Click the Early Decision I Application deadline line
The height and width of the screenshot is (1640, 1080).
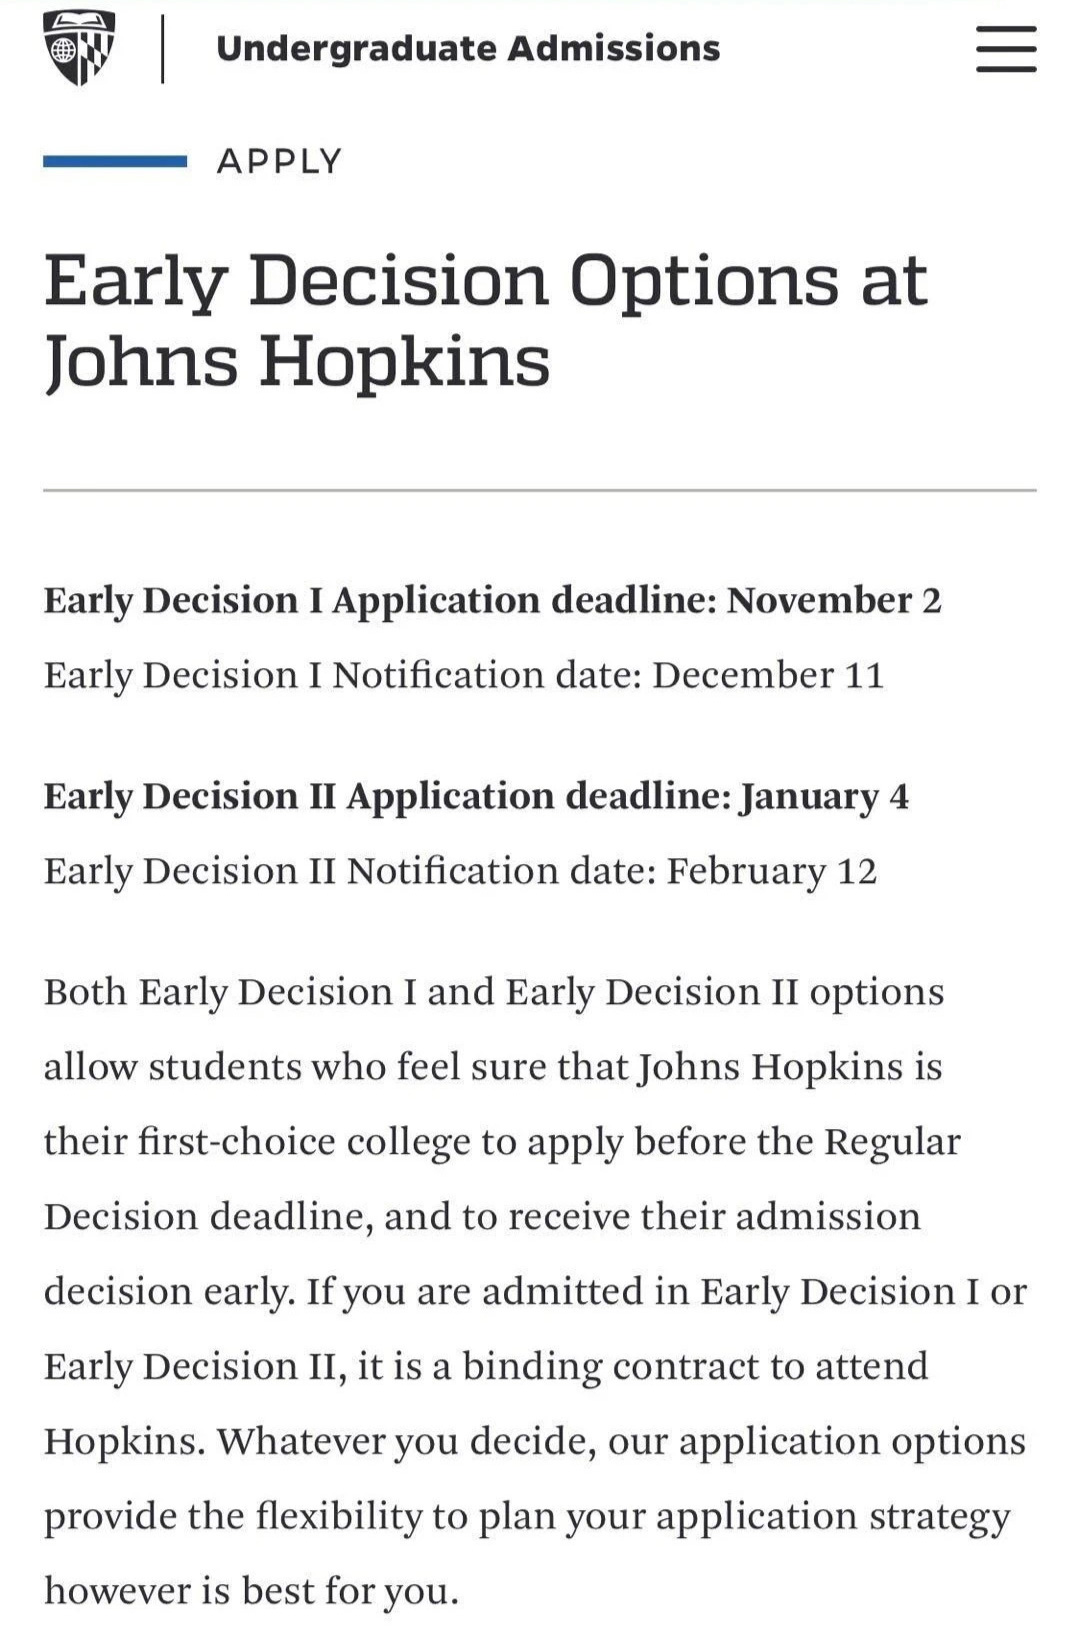(x=380, y=600)
